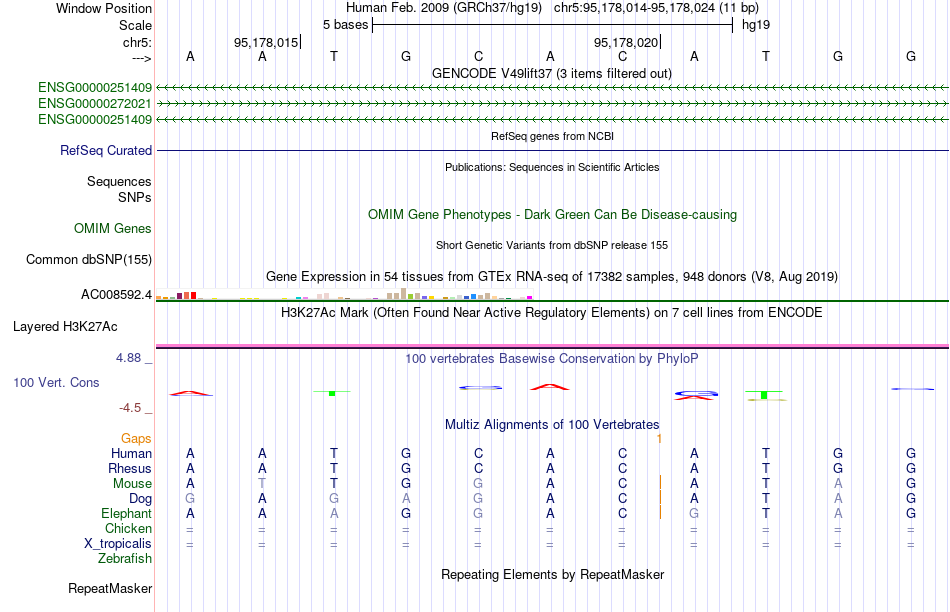The image size is (950, 612).
Task: Click the 5 bases scale bar
Action: coord(552,25)
